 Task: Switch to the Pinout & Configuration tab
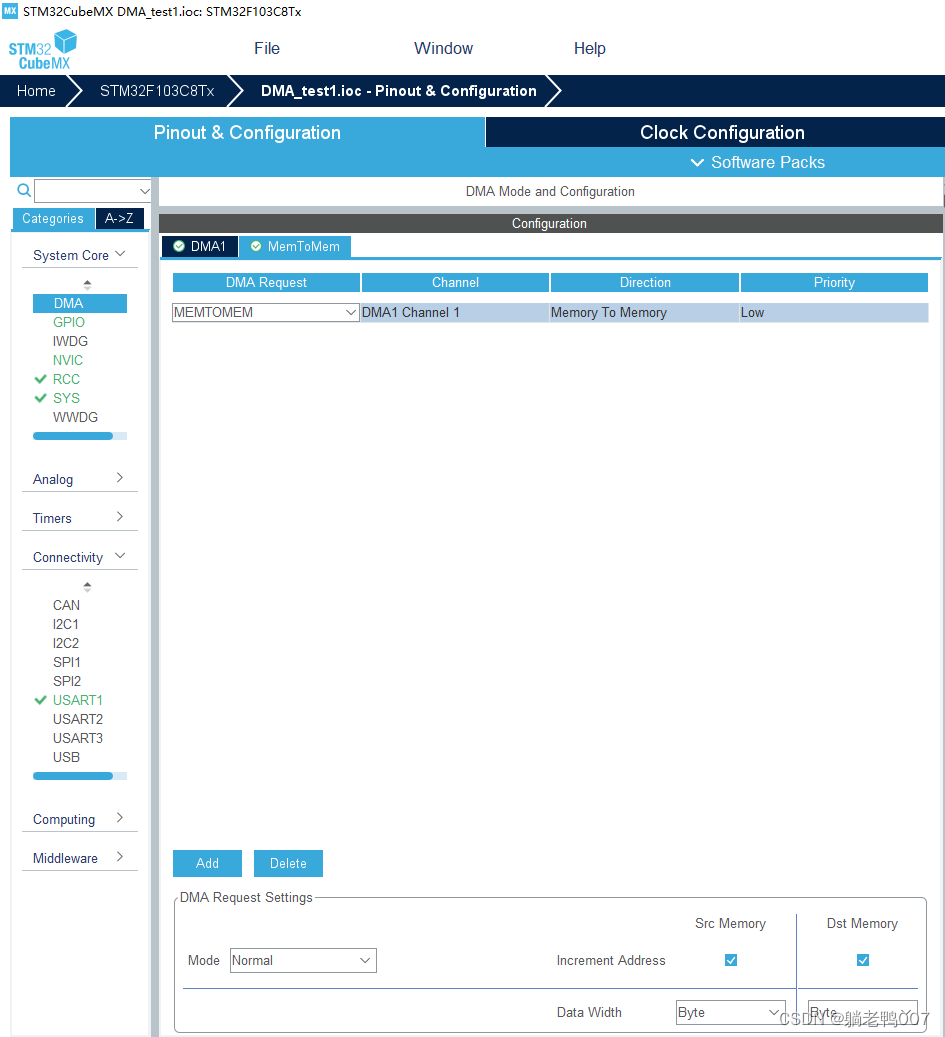(247, 132)
